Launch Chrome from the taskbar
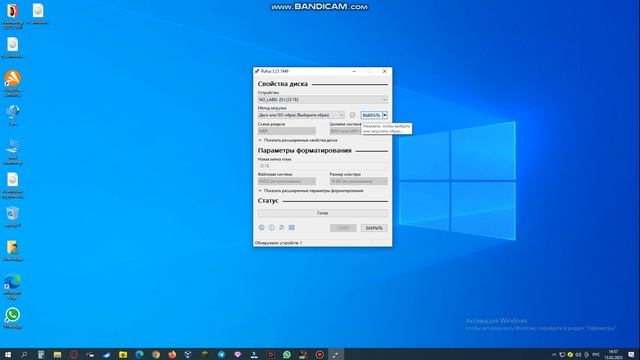 point(156,354)
